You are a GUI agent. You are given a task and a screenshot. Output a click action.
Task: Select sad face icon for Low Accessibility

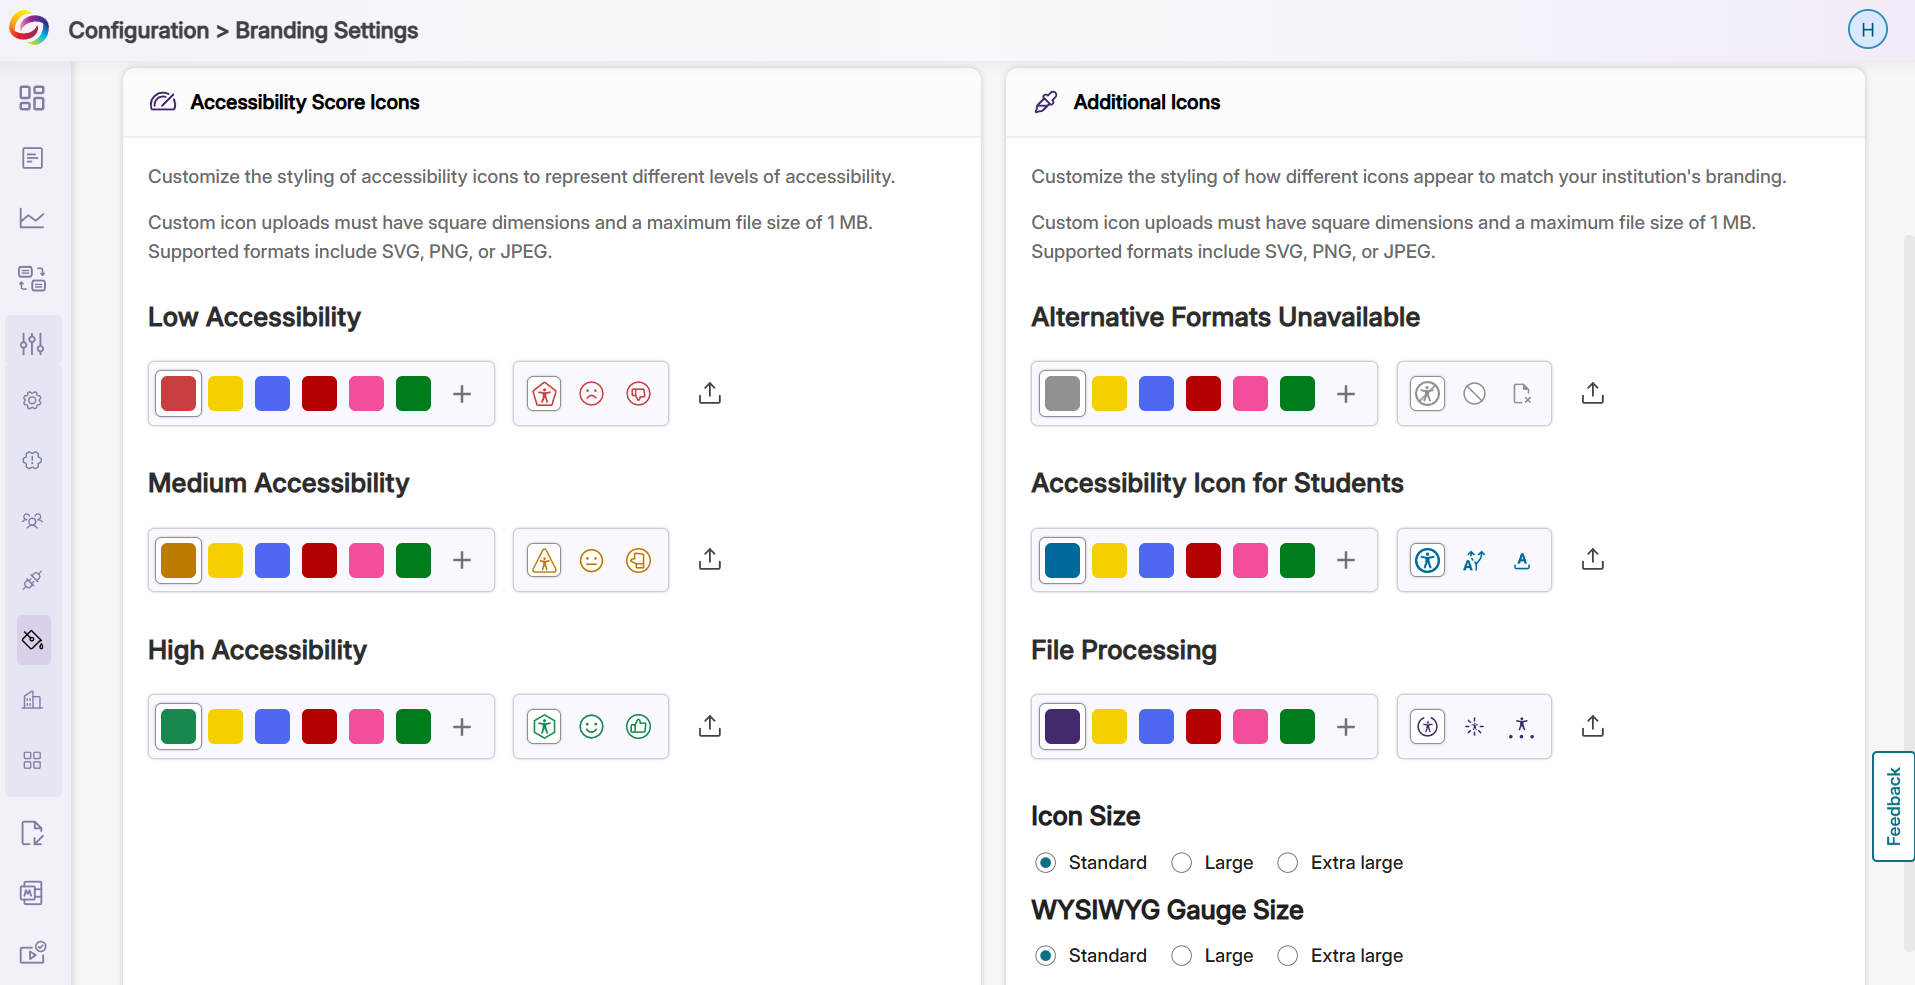point(591,394)
